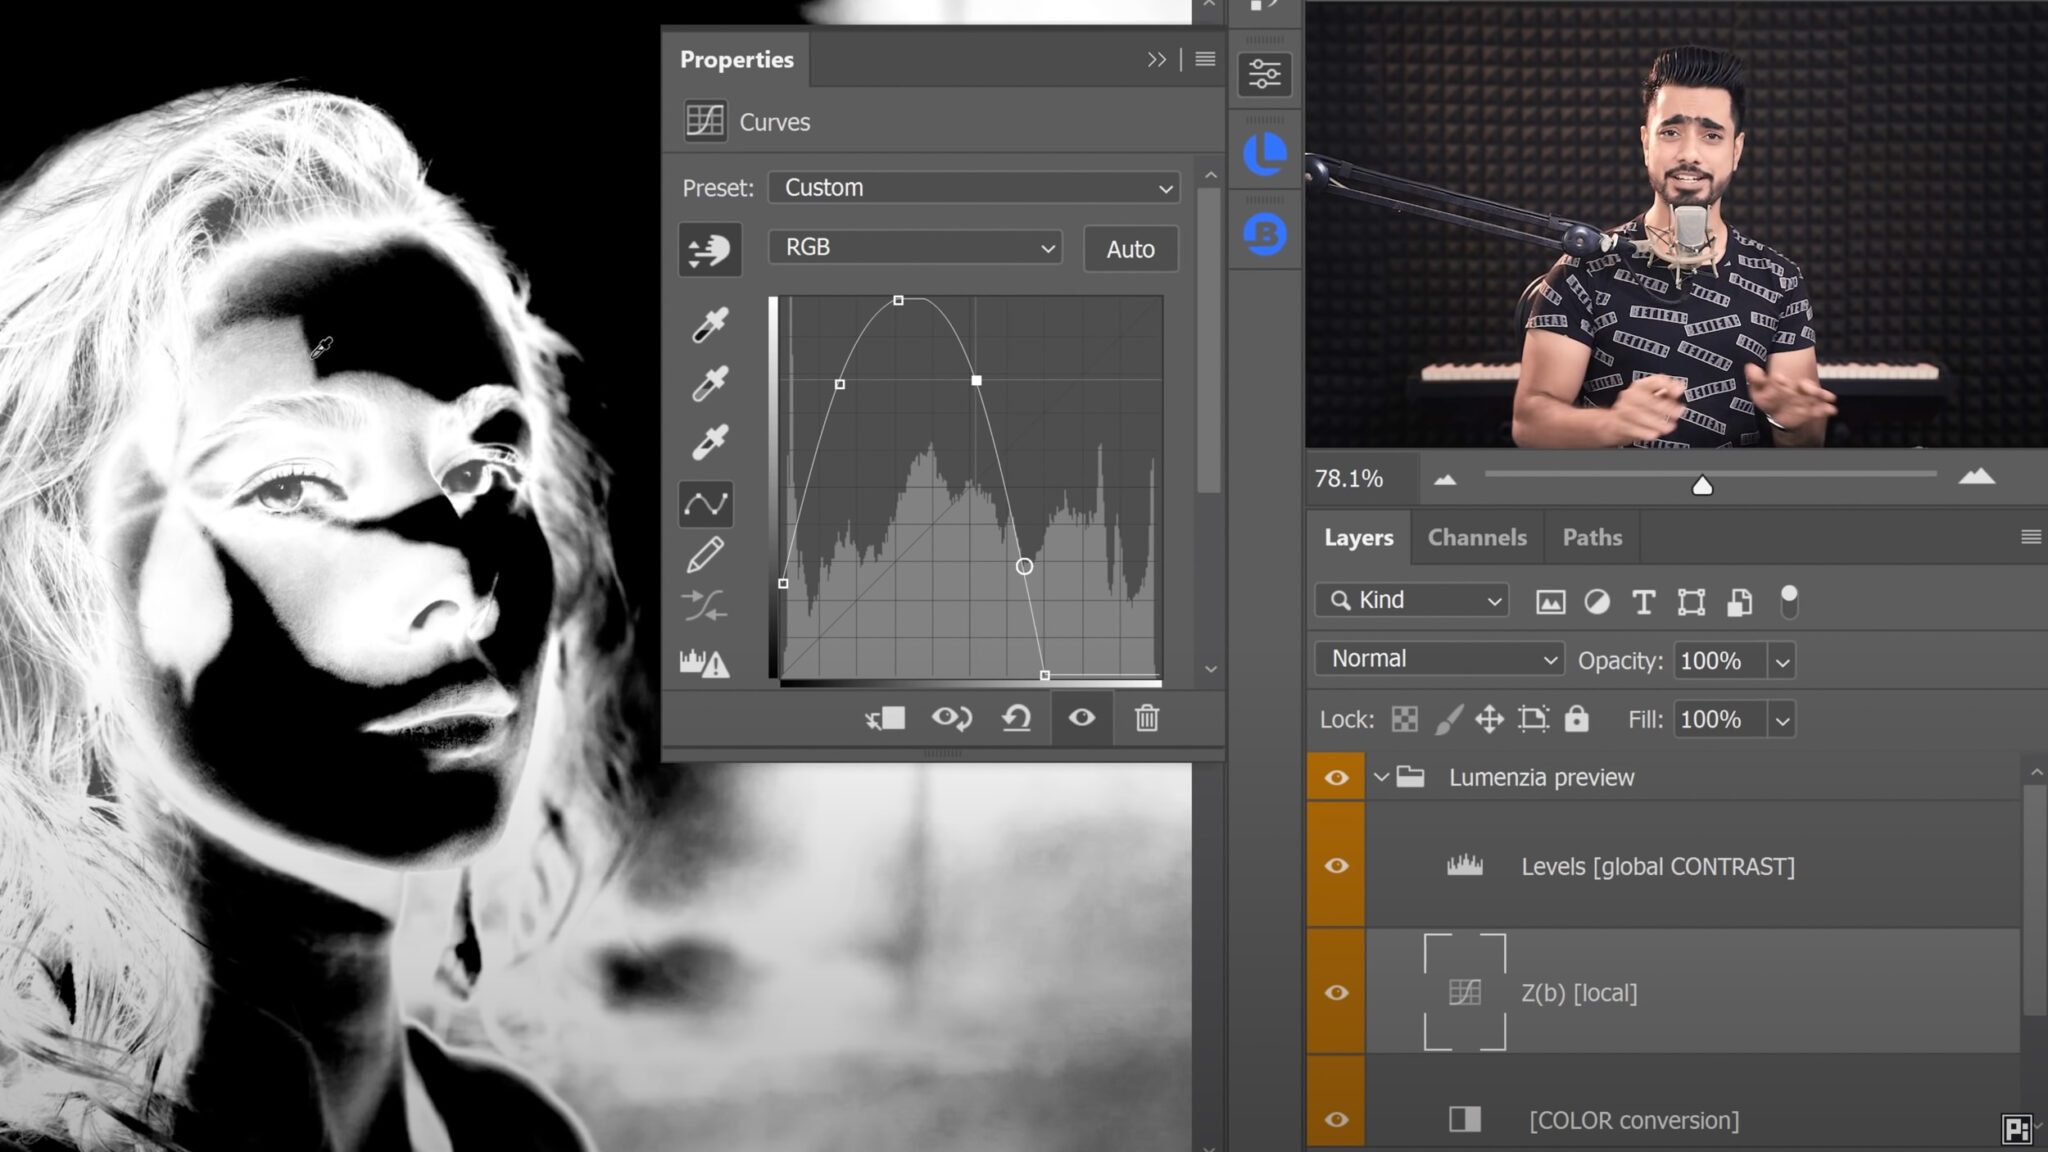Open the Normal blend mode dropdown
Image resolution: width=2048 pixels, height=1152 pixels.
tap(1437, 658)
